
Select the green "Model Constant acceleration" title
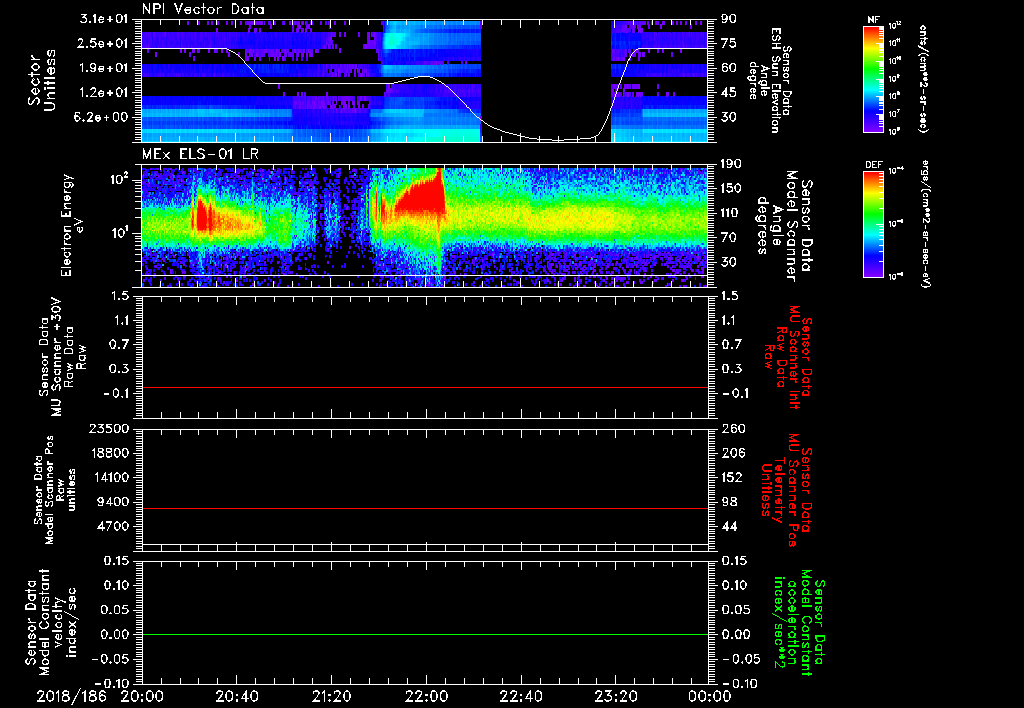(799, 624)
